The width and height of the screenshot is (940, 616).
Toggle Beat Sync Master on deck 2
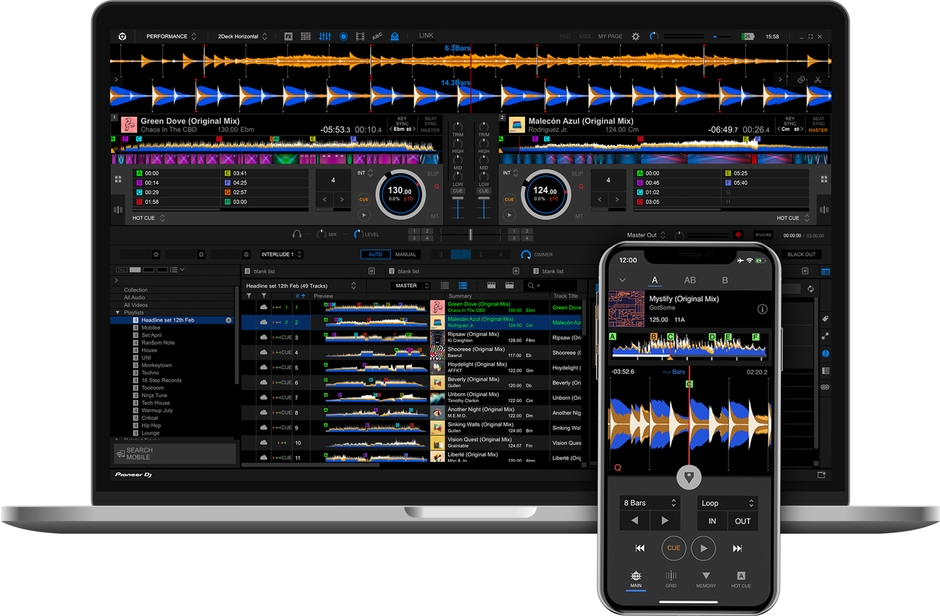coord(817,127)
